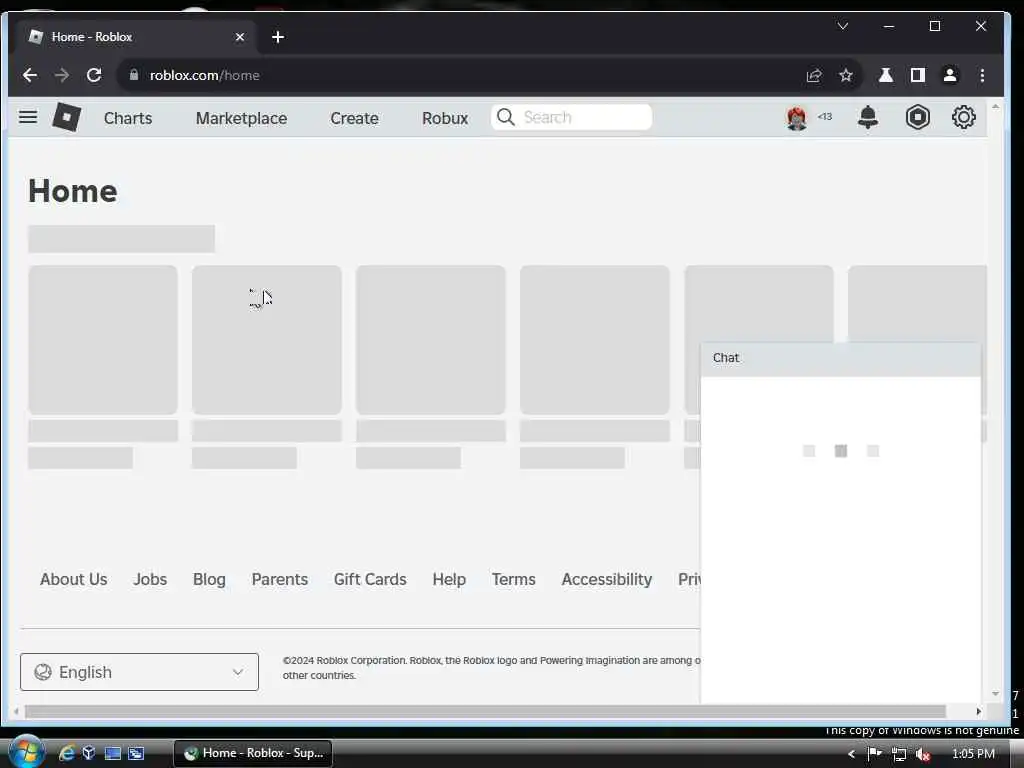The height and width of the screenshot is (768, 1024).
Task: Open the About Us footer link
Action: [x=73, y=579]
